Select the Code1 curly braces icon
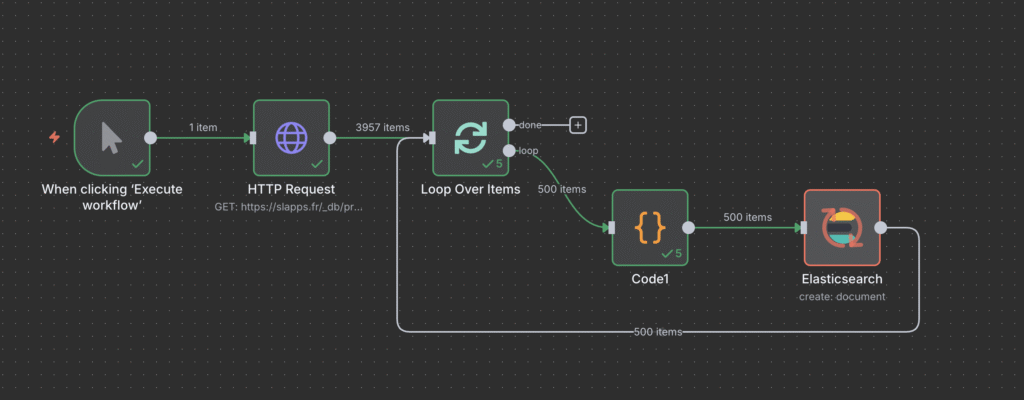Image resolution: width=1024 pixels, height=400 pixels. click(650, 228)
